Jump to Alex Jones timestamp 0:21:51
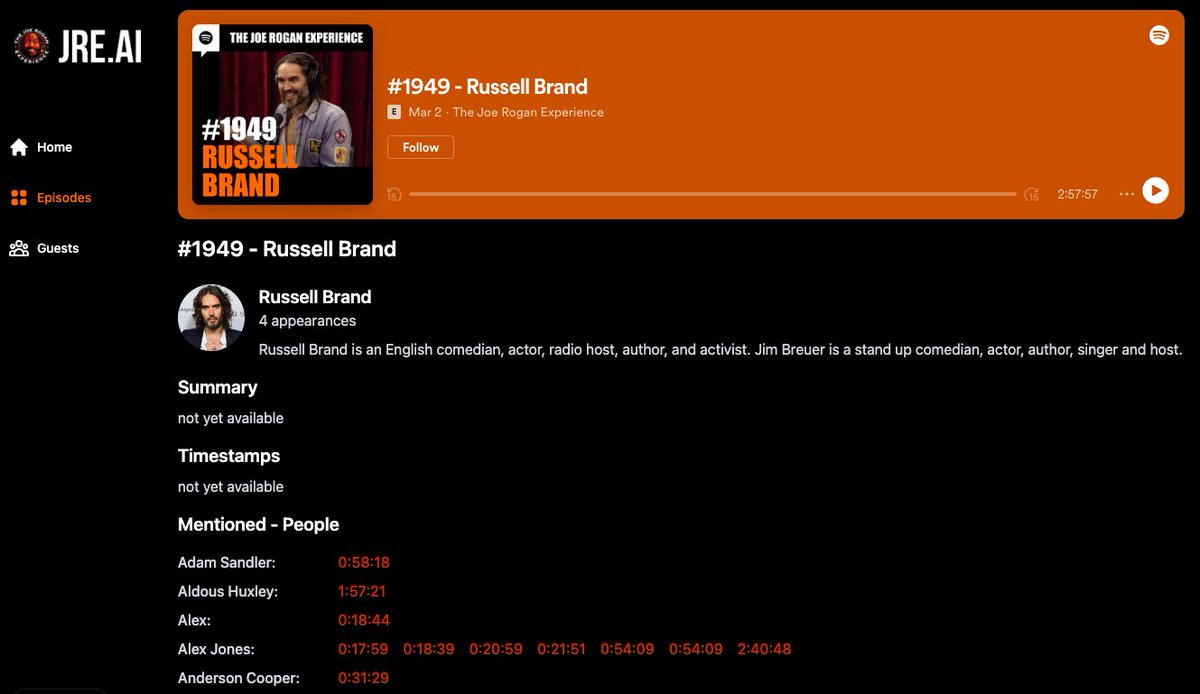Screen dimensions: 1200x694 click(x=561, y=649)
